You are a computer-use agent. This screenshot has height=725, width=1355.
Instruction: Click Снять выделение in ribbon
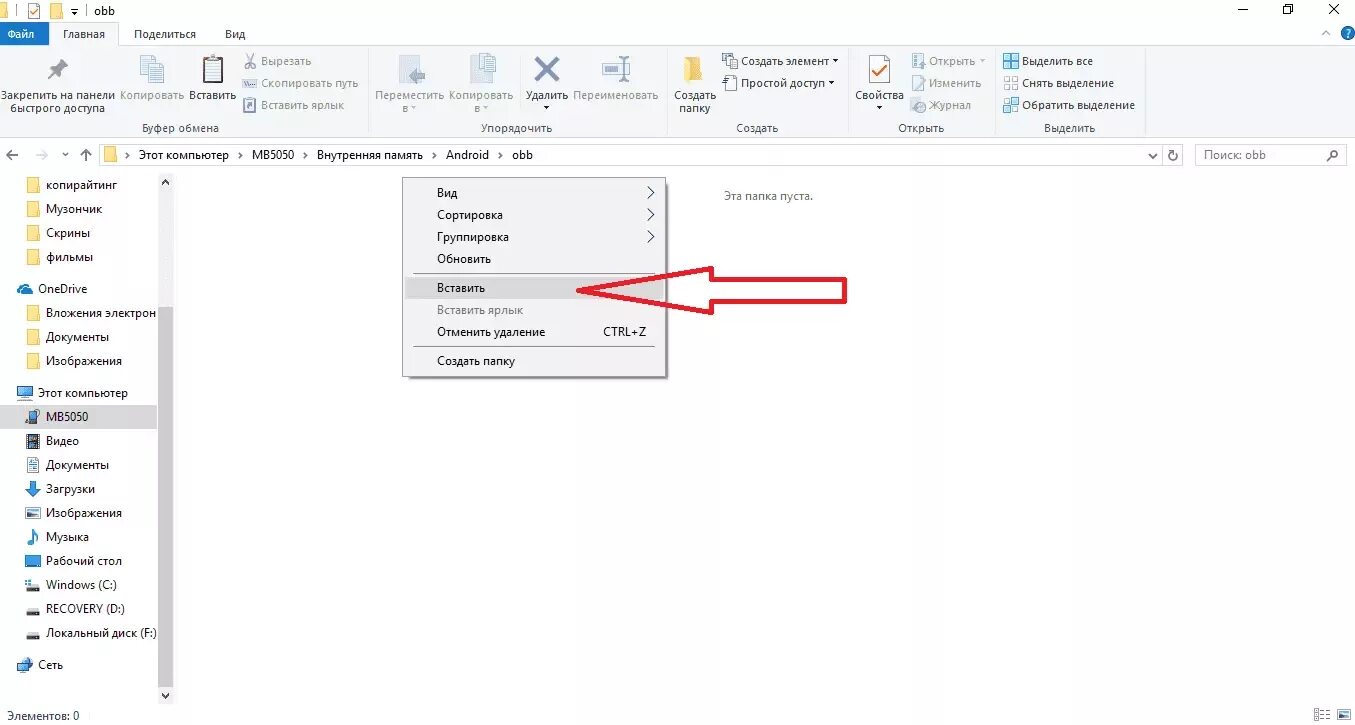(x=1058, y=83)
